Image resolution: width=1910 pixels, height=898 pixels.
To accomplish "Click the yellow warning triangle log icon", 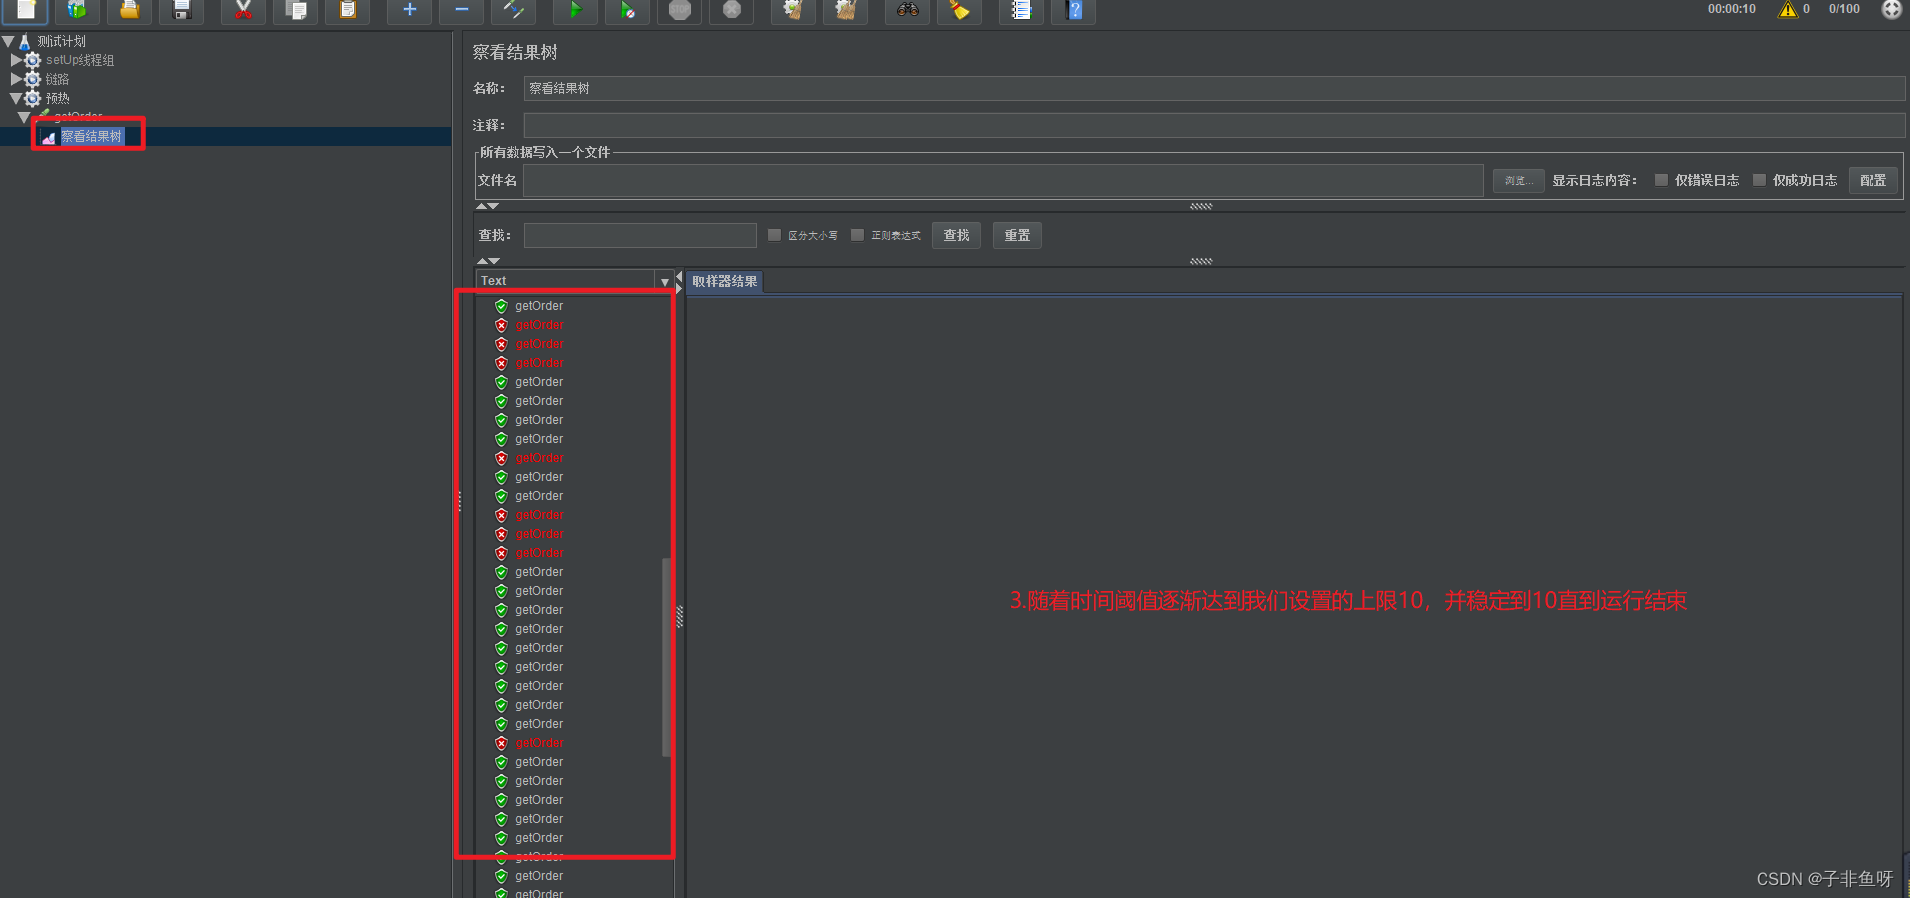I will click(x=1787, y=10).
